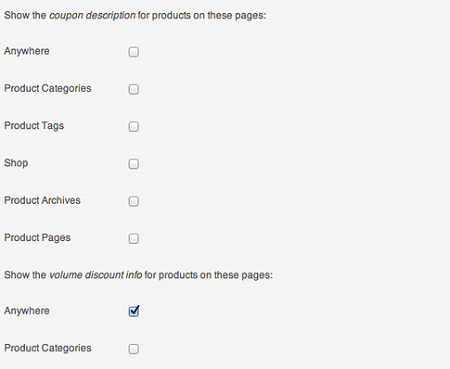Click the italic 'coupon description' text
The height and width of the screenshot is (369, 450).
(x=92, y=16)
